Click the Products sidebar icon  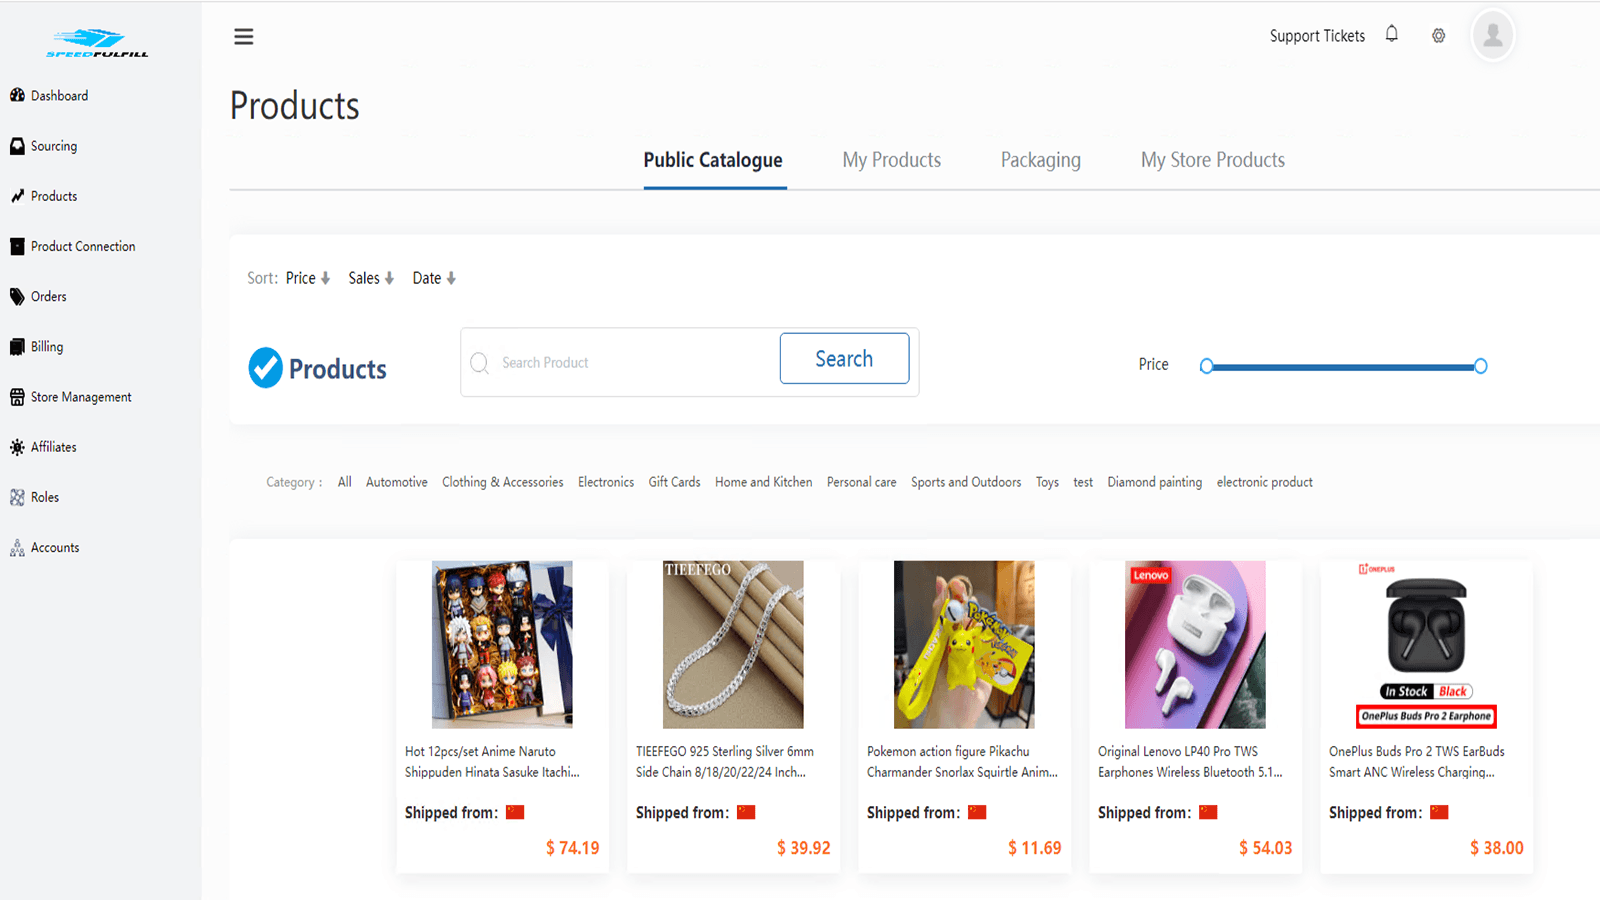[17, 196]
